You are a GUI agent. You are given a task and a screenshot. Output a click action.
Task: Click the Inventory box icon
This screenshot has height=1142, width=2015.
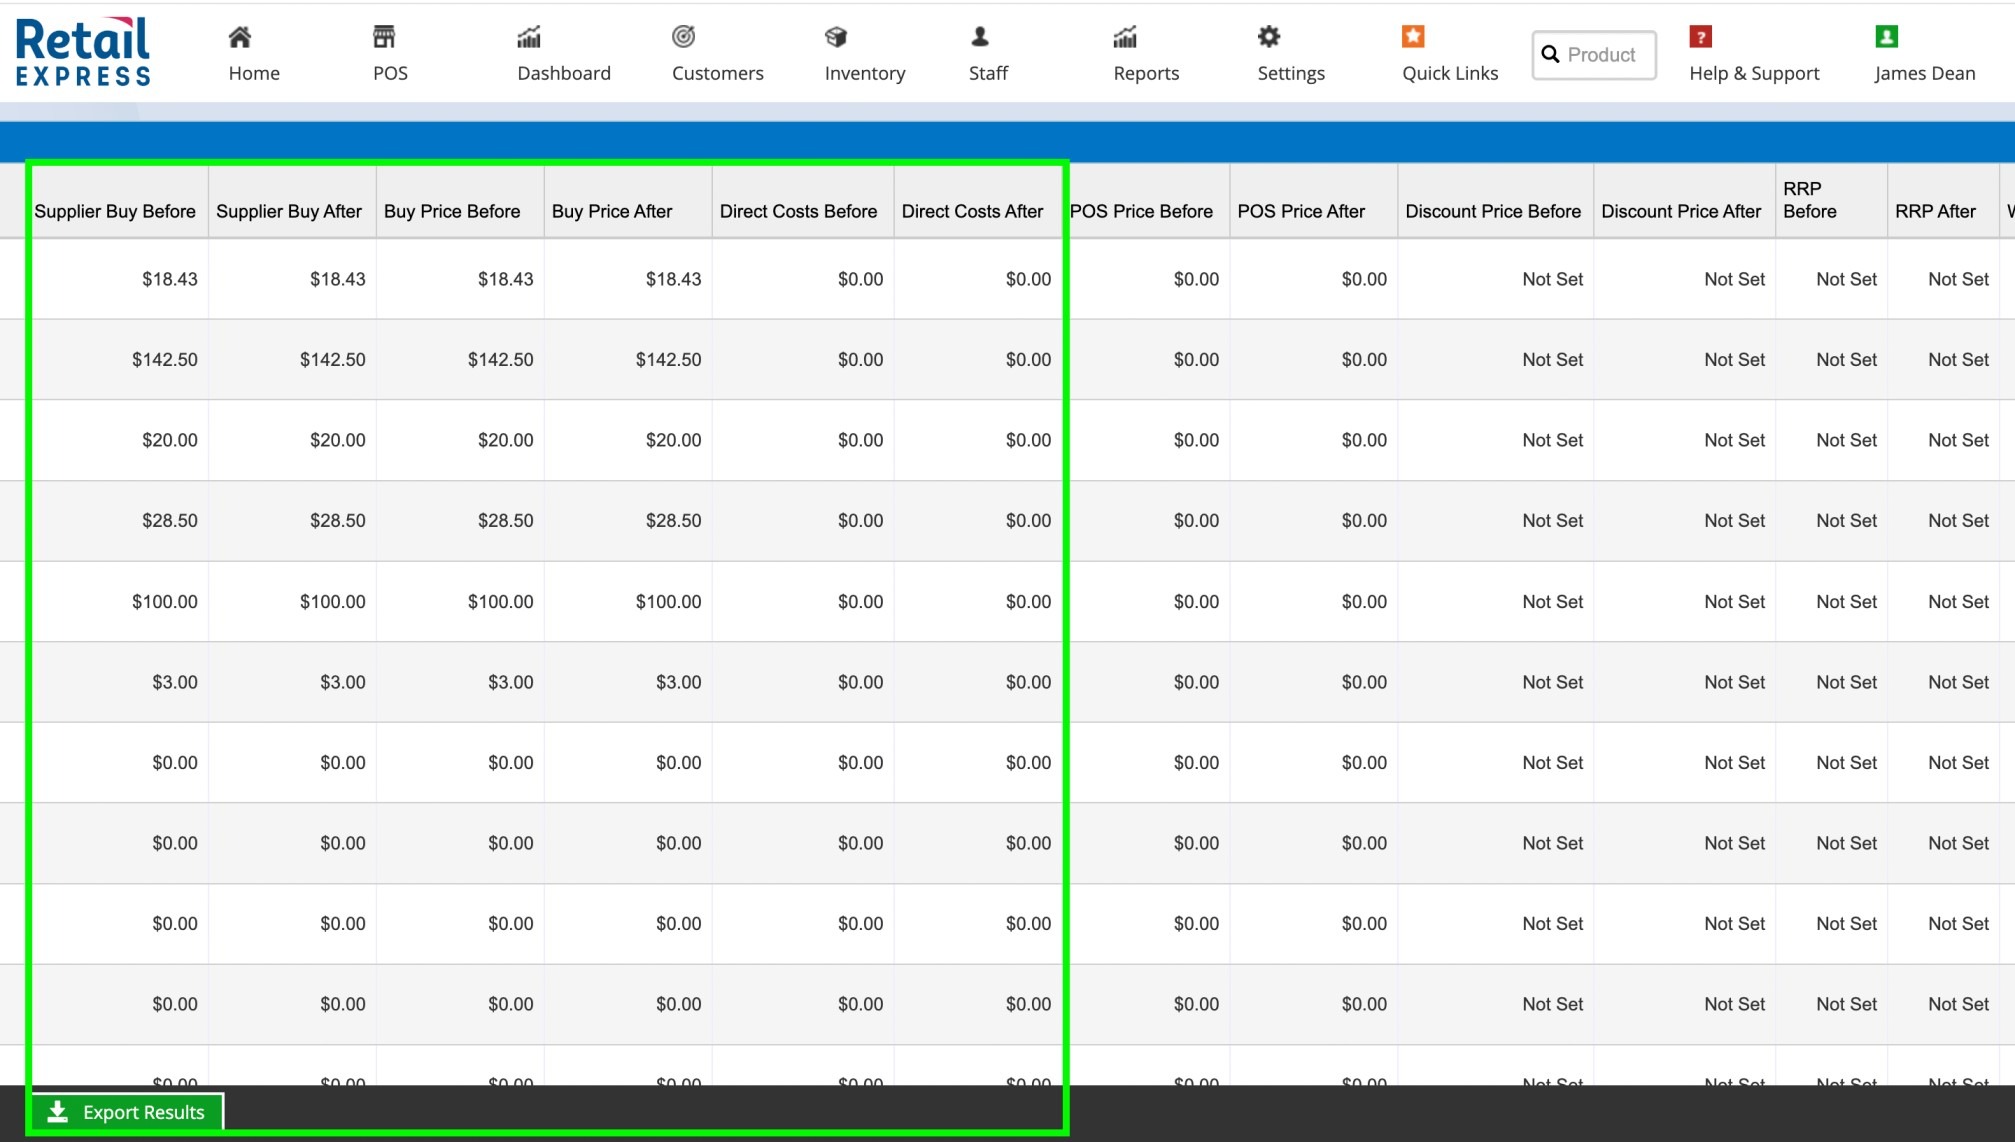836,37
